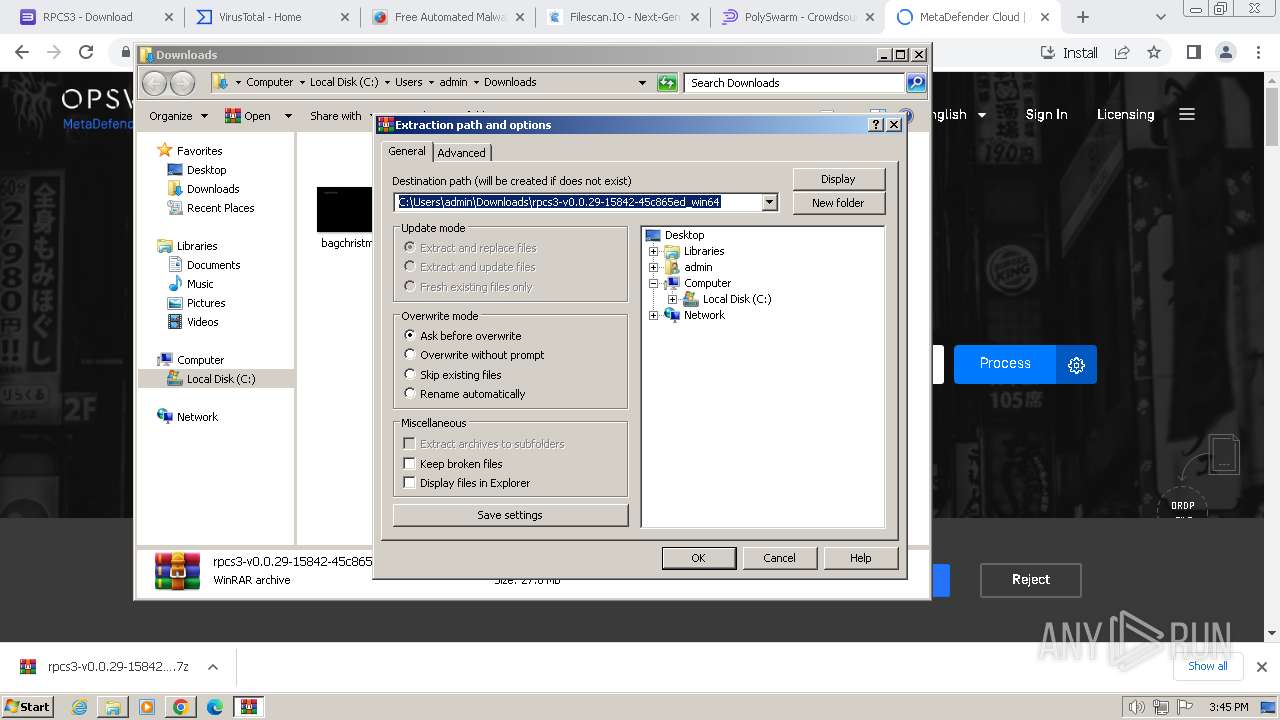Expand admin node in folder tree
The width and height of the screenshot is (1280, 720).
[654, 267]
